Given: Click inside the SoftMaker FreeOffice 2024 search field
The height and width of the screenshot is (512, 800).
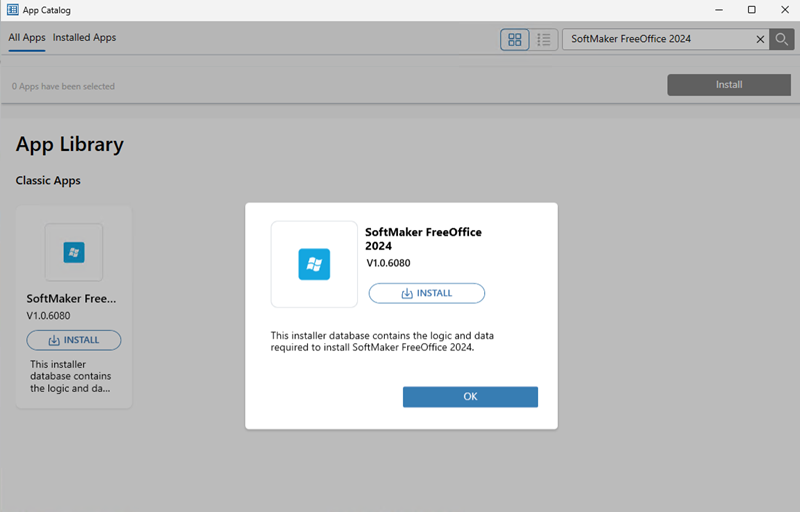Looking at the screenshot, I should [x=655, y=40].
